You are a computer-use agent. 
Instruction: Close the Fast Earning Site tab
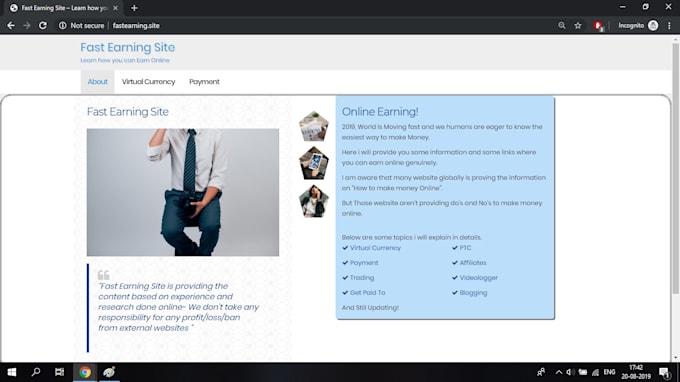point(115,8)
